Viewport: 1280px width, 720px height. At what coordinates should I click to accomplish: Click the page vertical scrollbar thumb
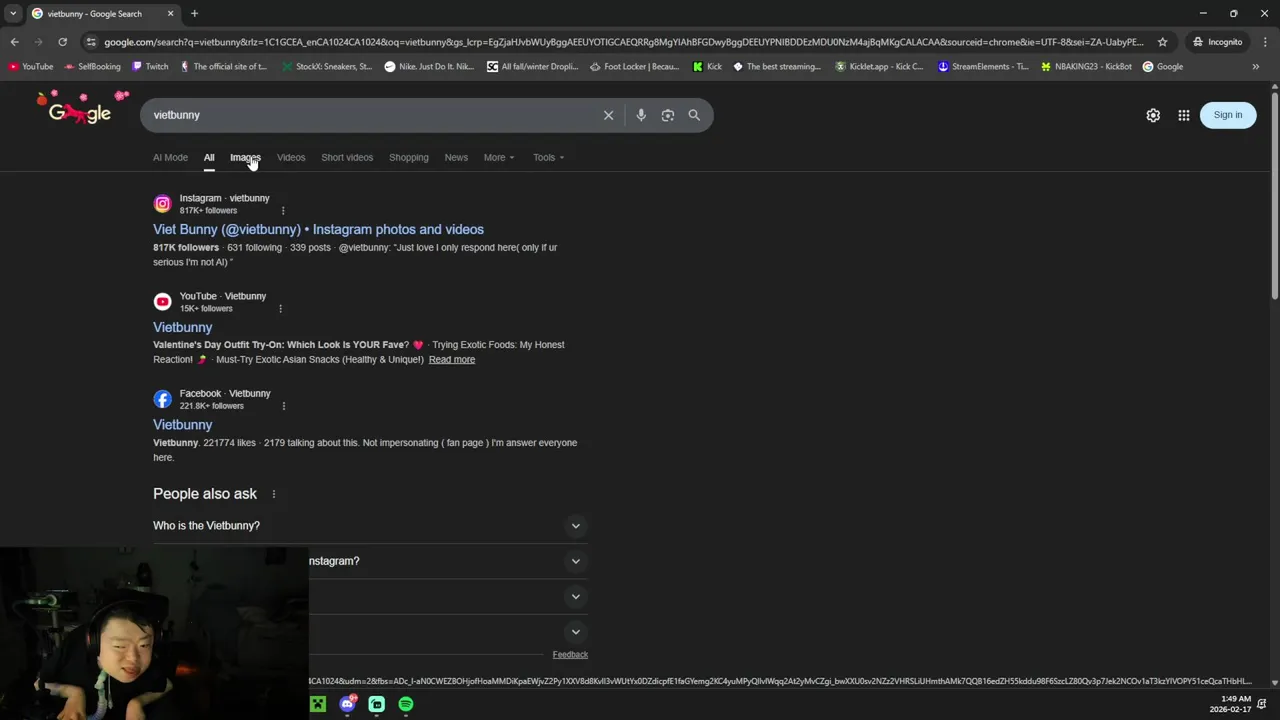[x=1274, y=197]
